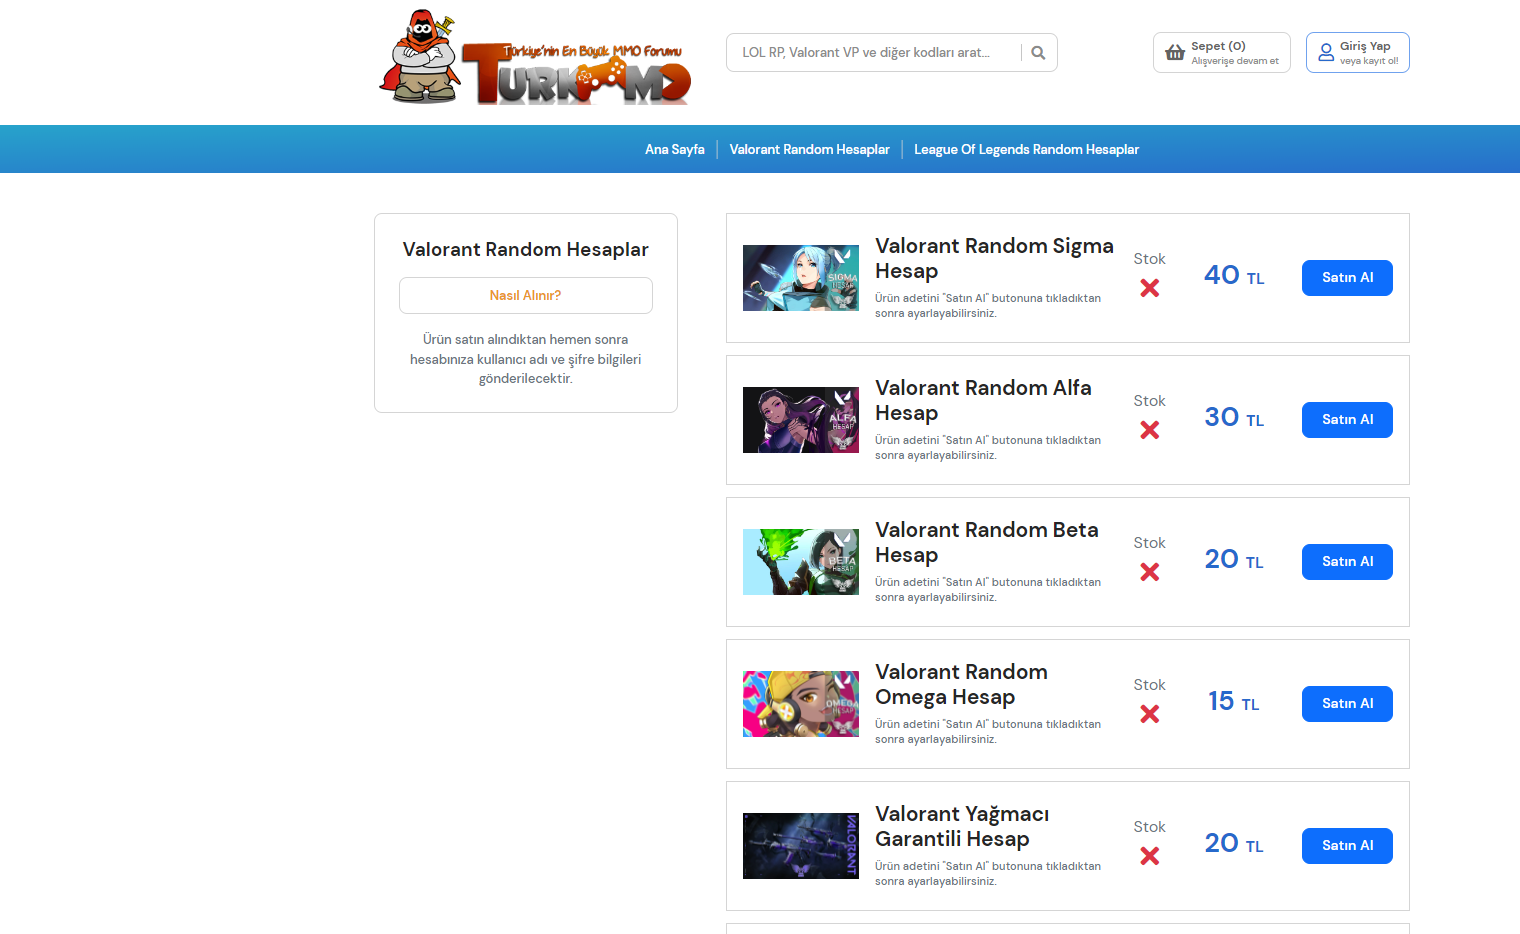Click the sidebar heading Valorant Random Hesaplar

(x=526, y=250)
